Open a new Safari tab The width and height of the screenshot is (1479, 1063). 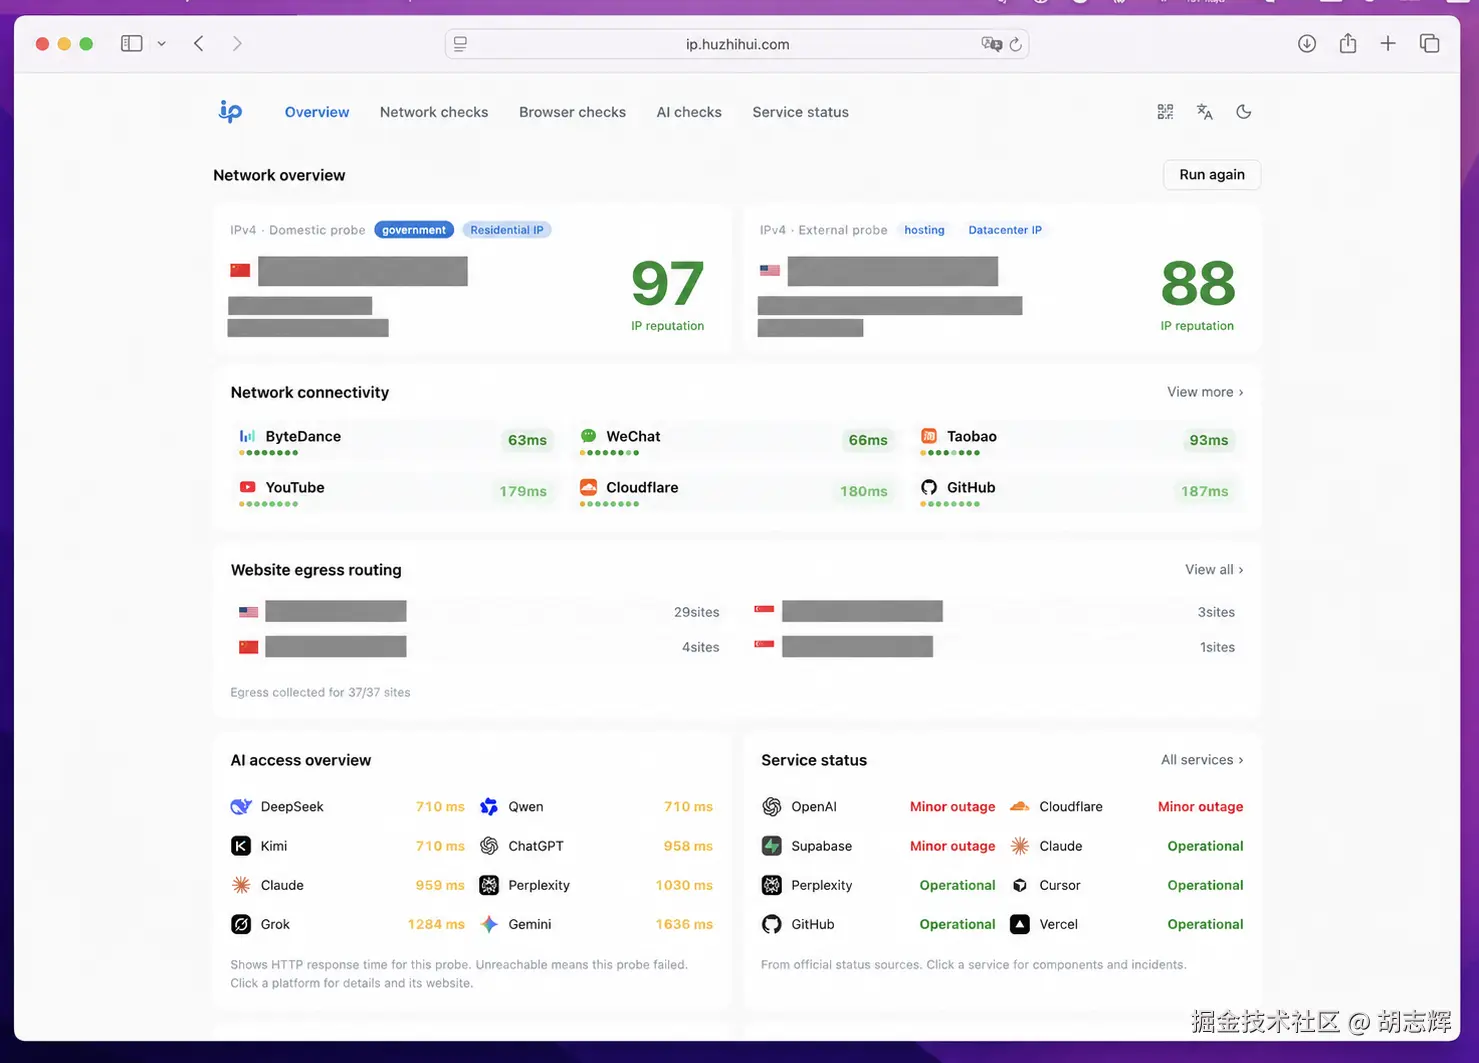point(1388,43)
